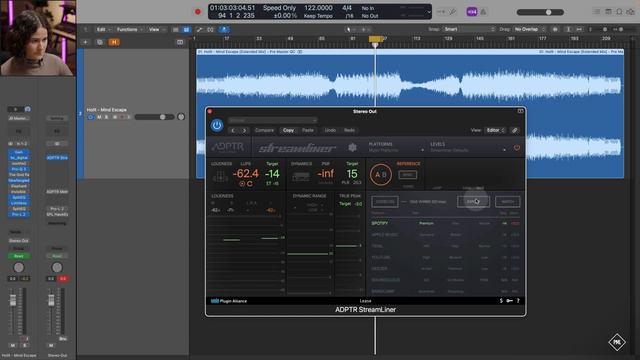Select the Spotify platform row
Screen dimensions: 640x360
pos(445,224)
